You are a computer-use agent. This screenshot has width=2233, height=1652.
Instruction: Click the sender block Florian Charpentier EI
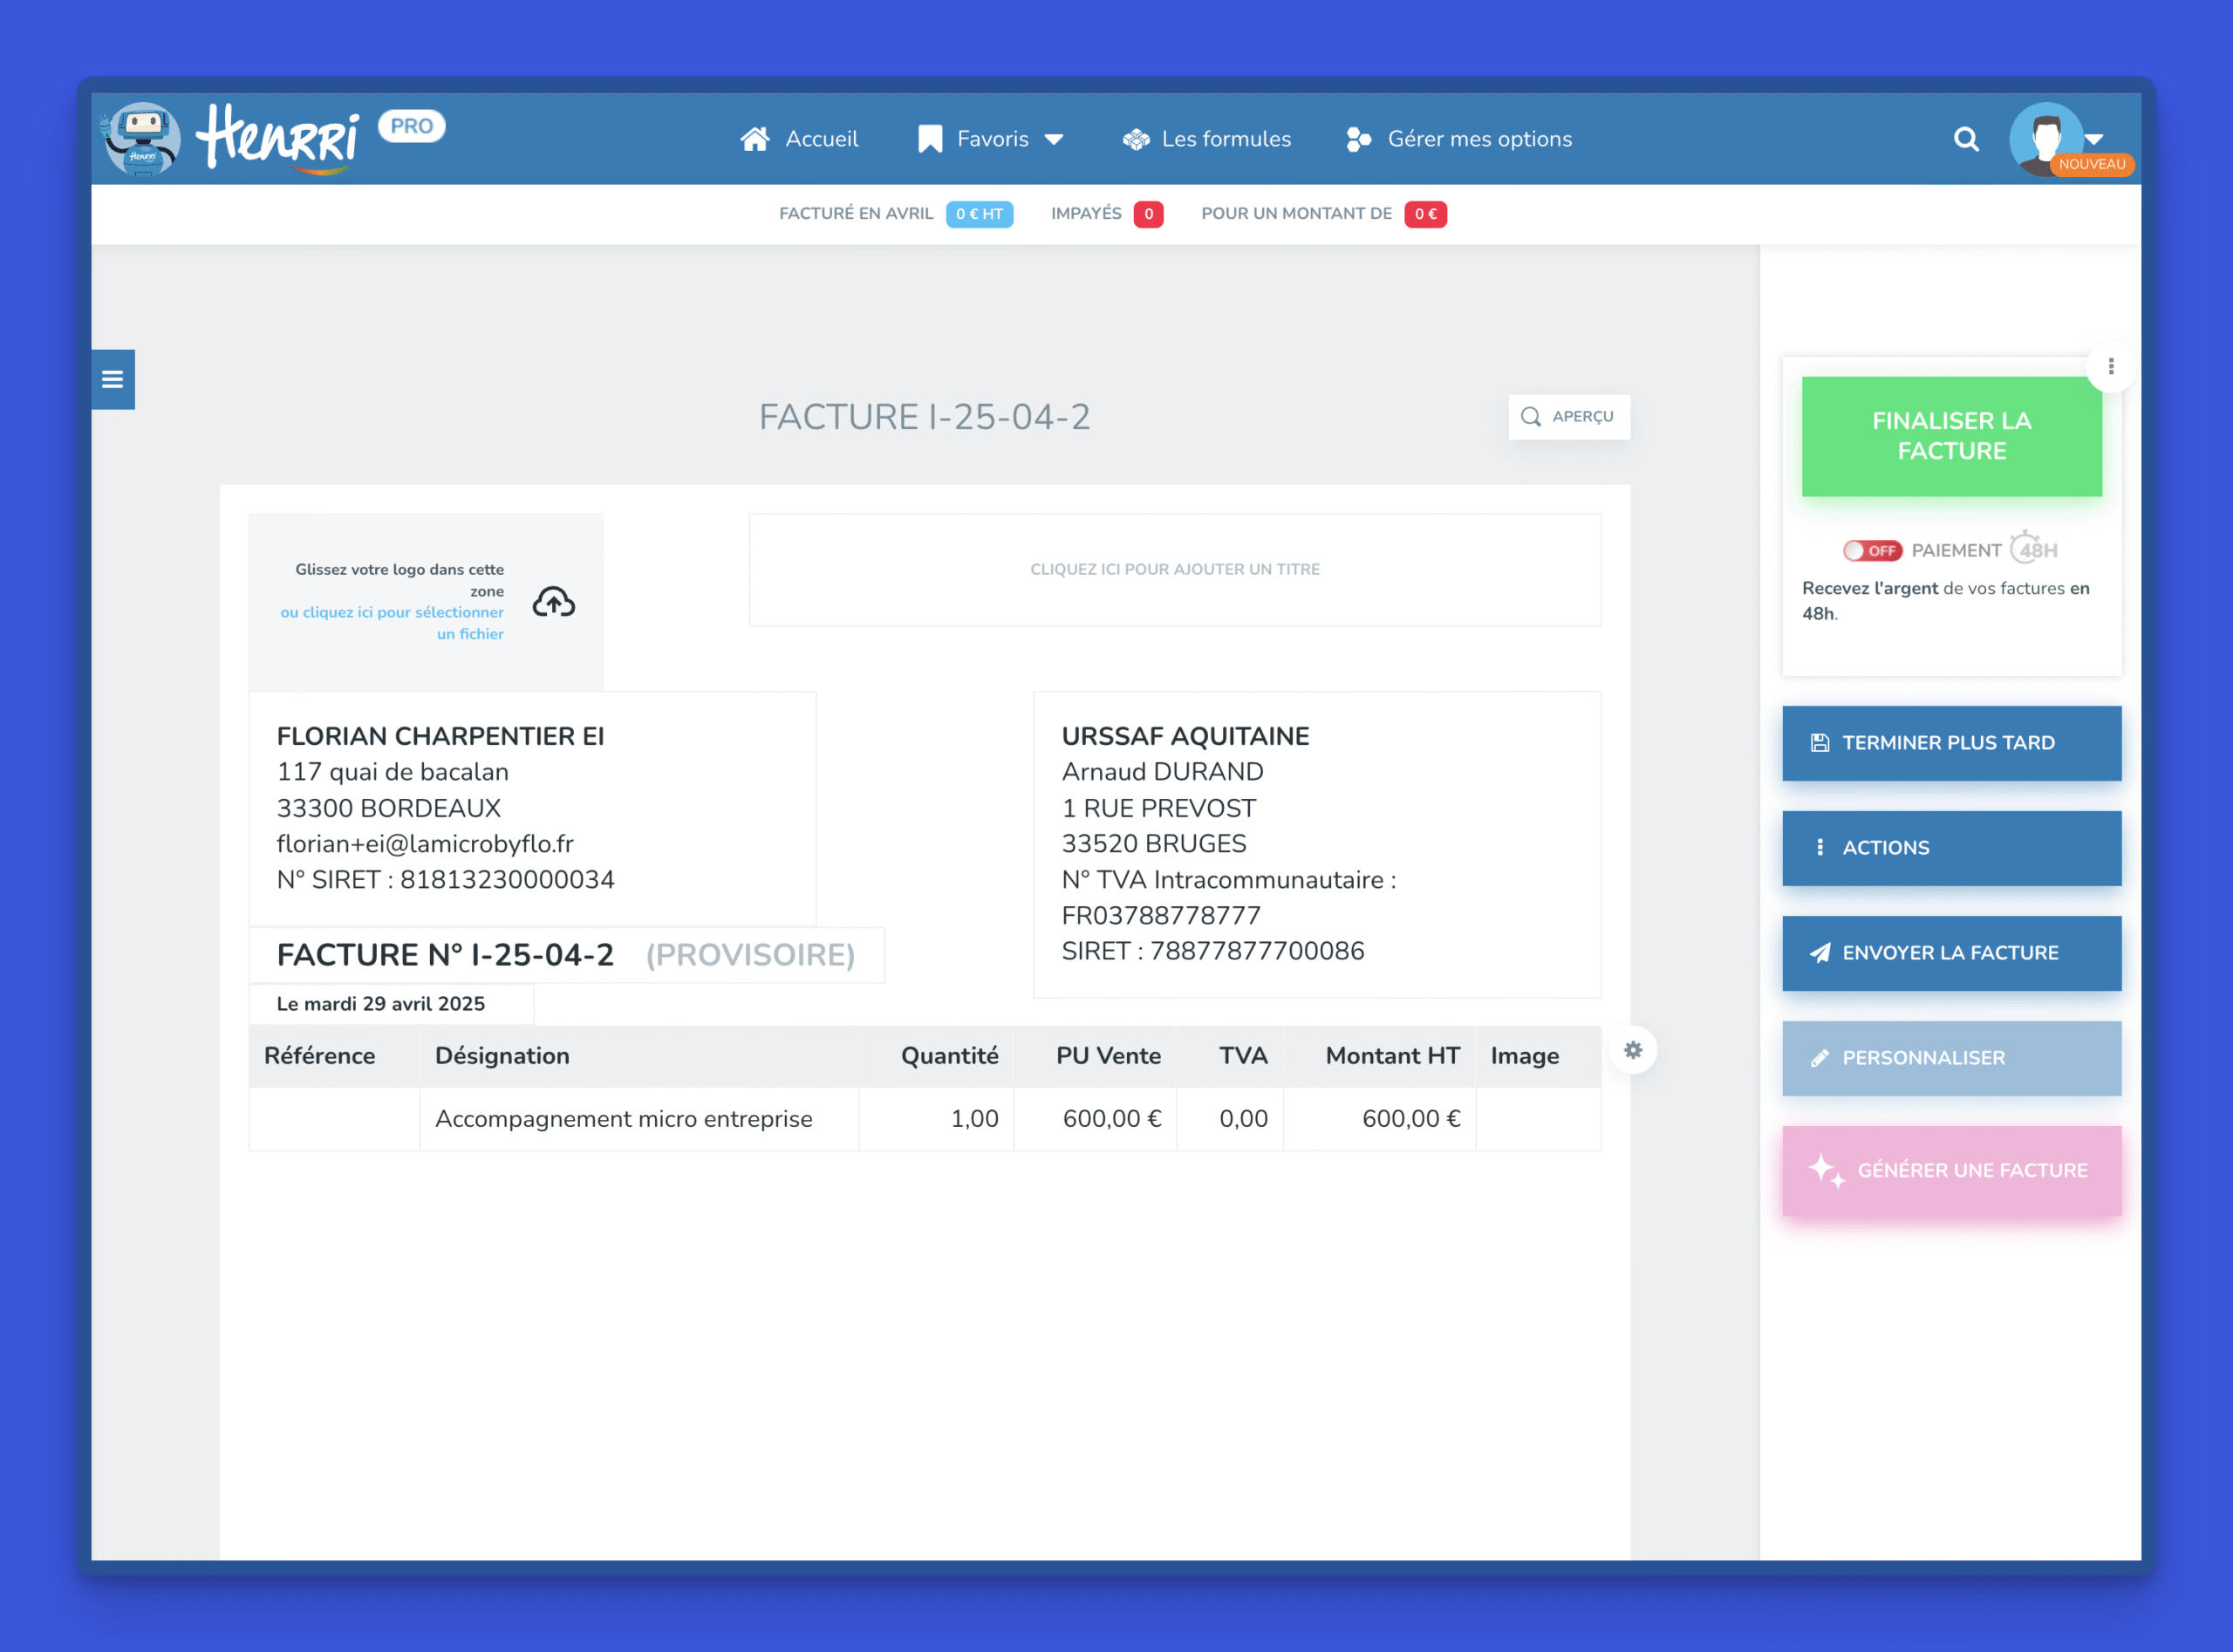click(x=532, y=808)
